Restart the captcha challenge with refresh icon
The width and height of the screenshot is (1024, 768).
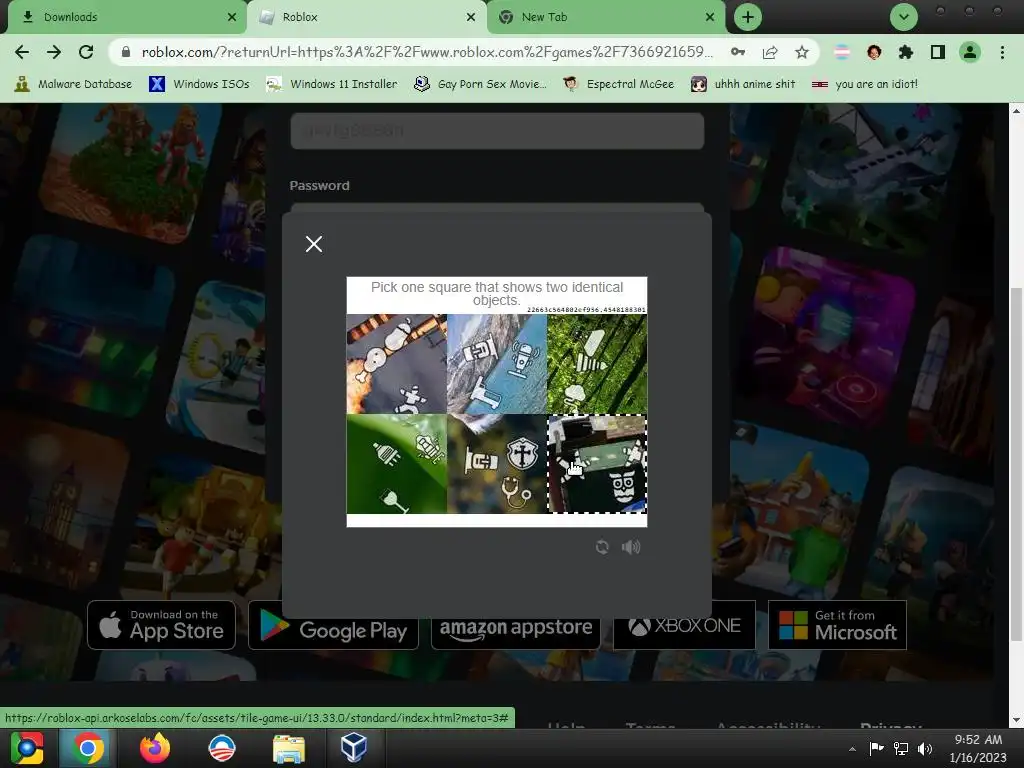602,547
